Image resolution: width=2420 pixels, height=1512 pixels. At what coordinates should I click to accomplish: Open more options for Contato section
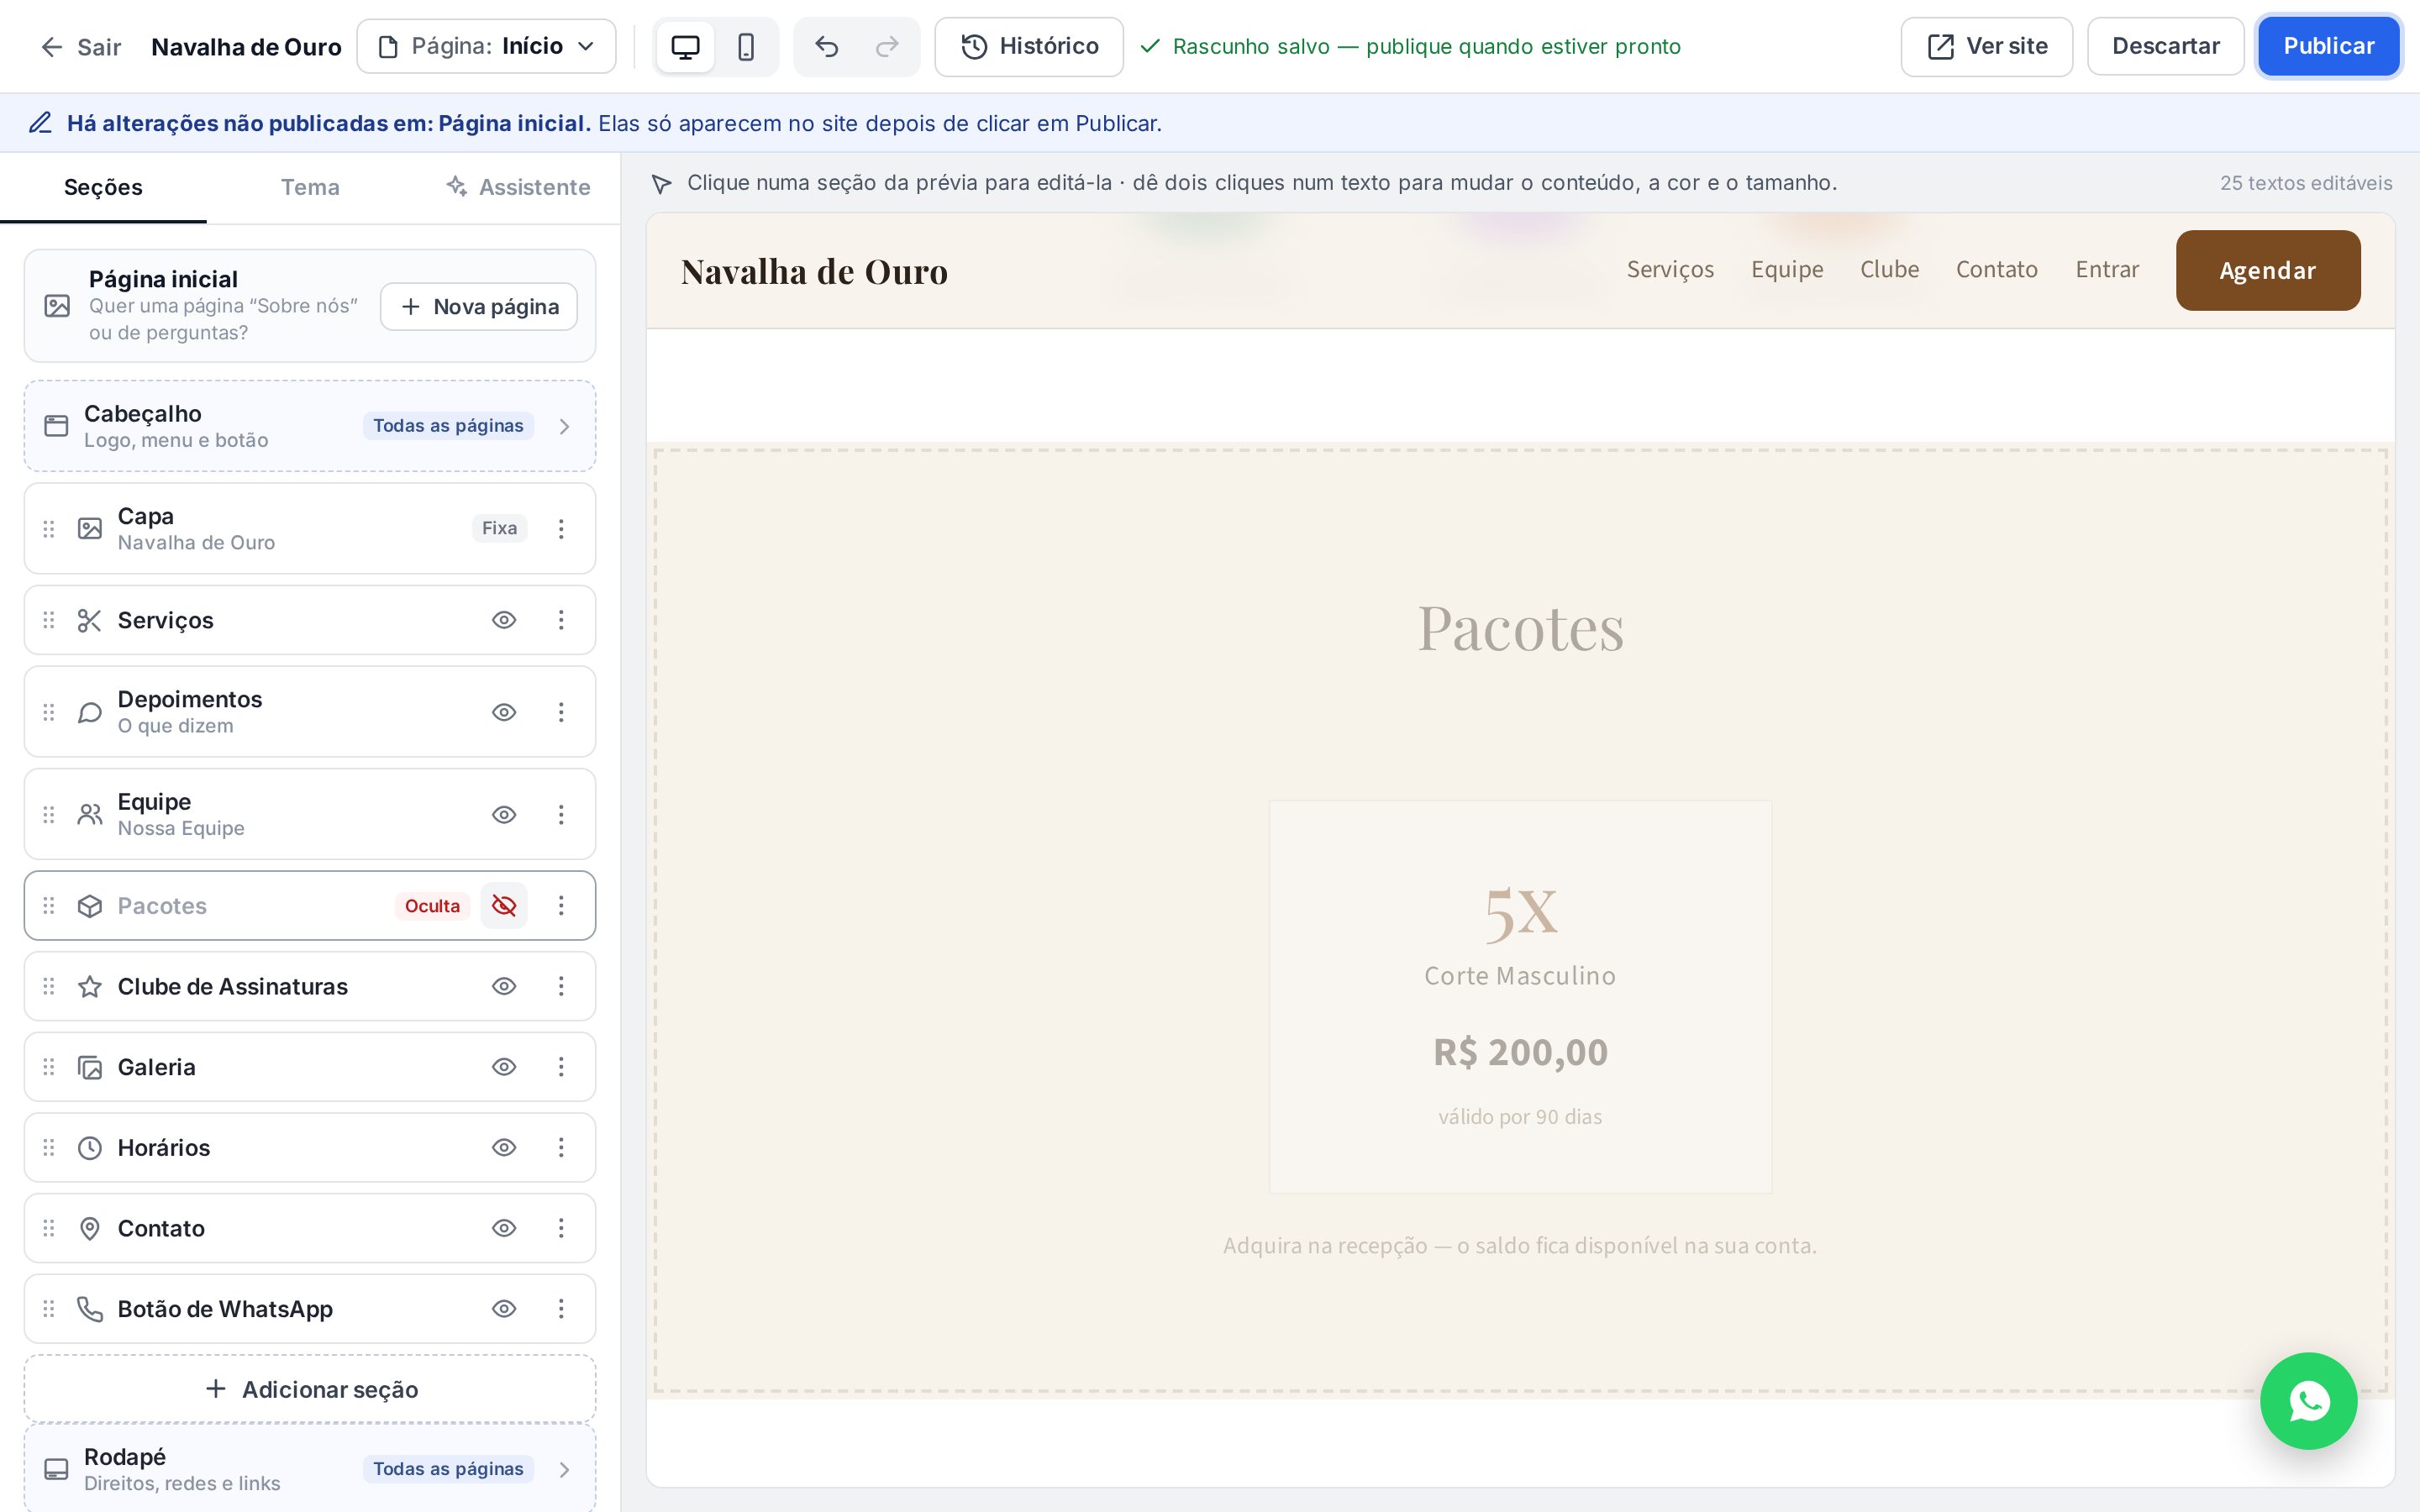point(561,1228)
